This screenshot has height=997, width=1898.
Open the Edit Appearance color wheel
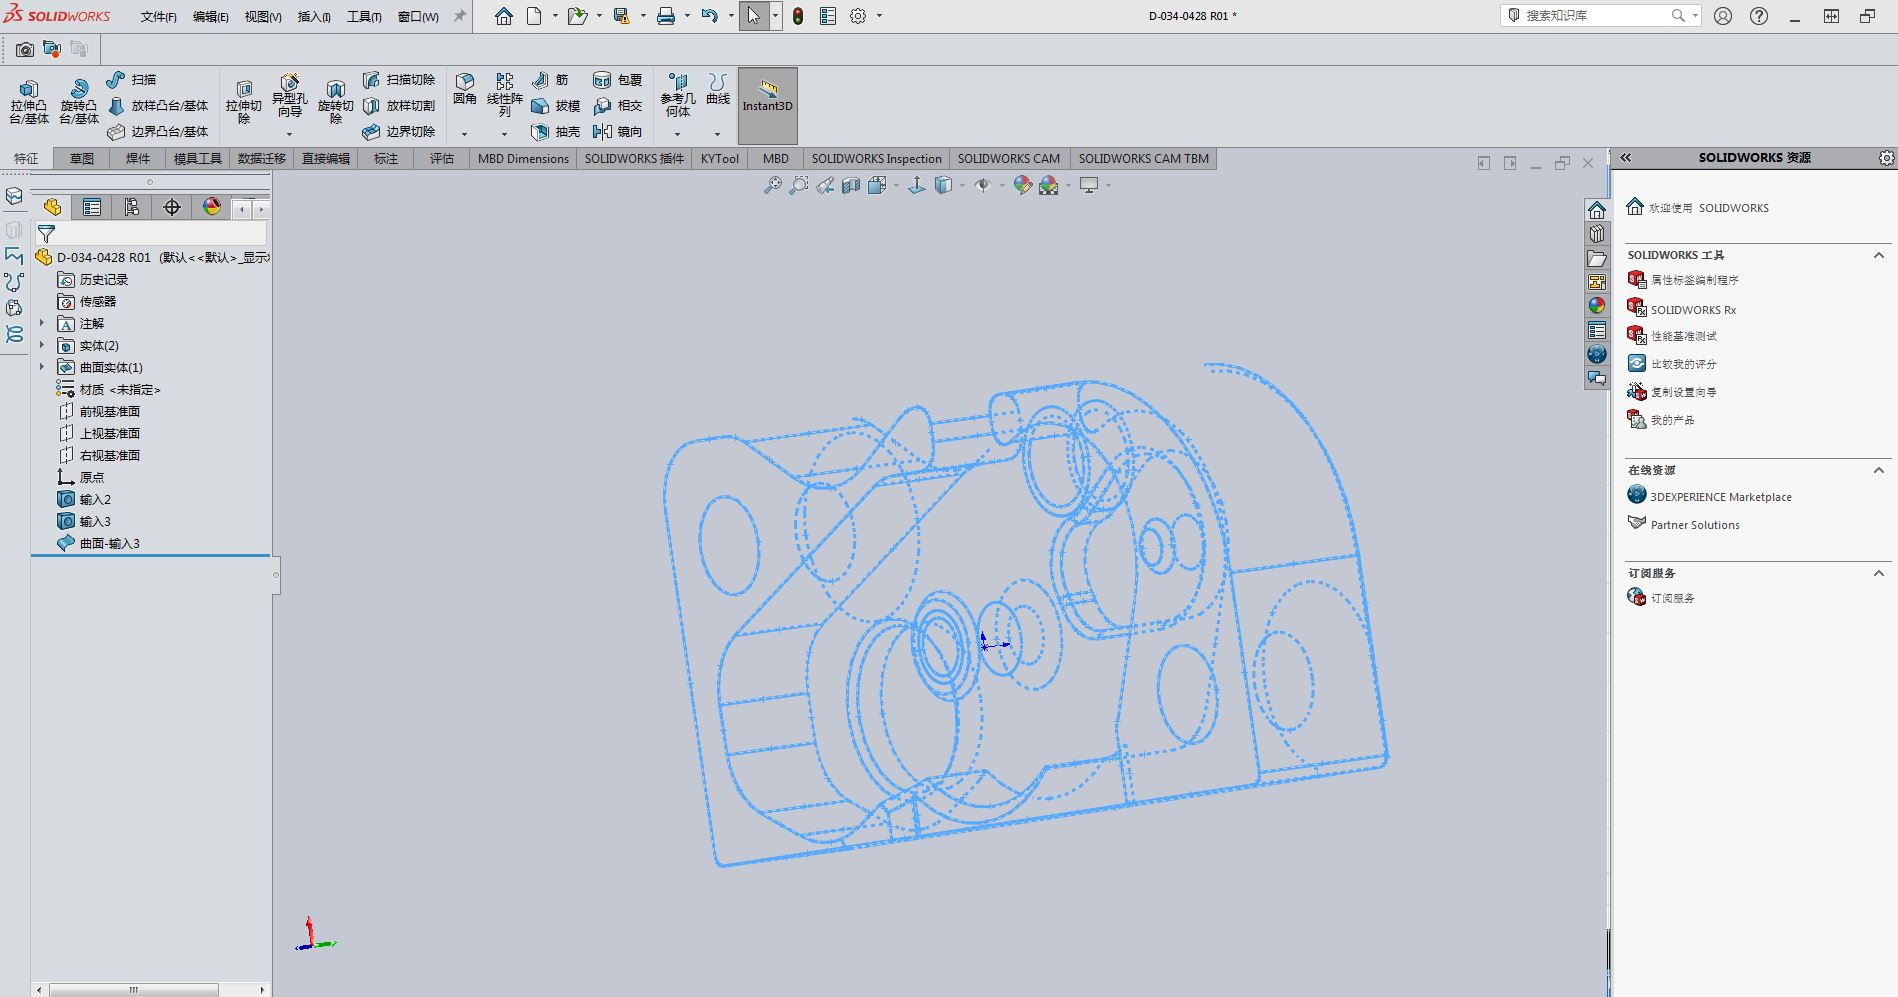1022,185
